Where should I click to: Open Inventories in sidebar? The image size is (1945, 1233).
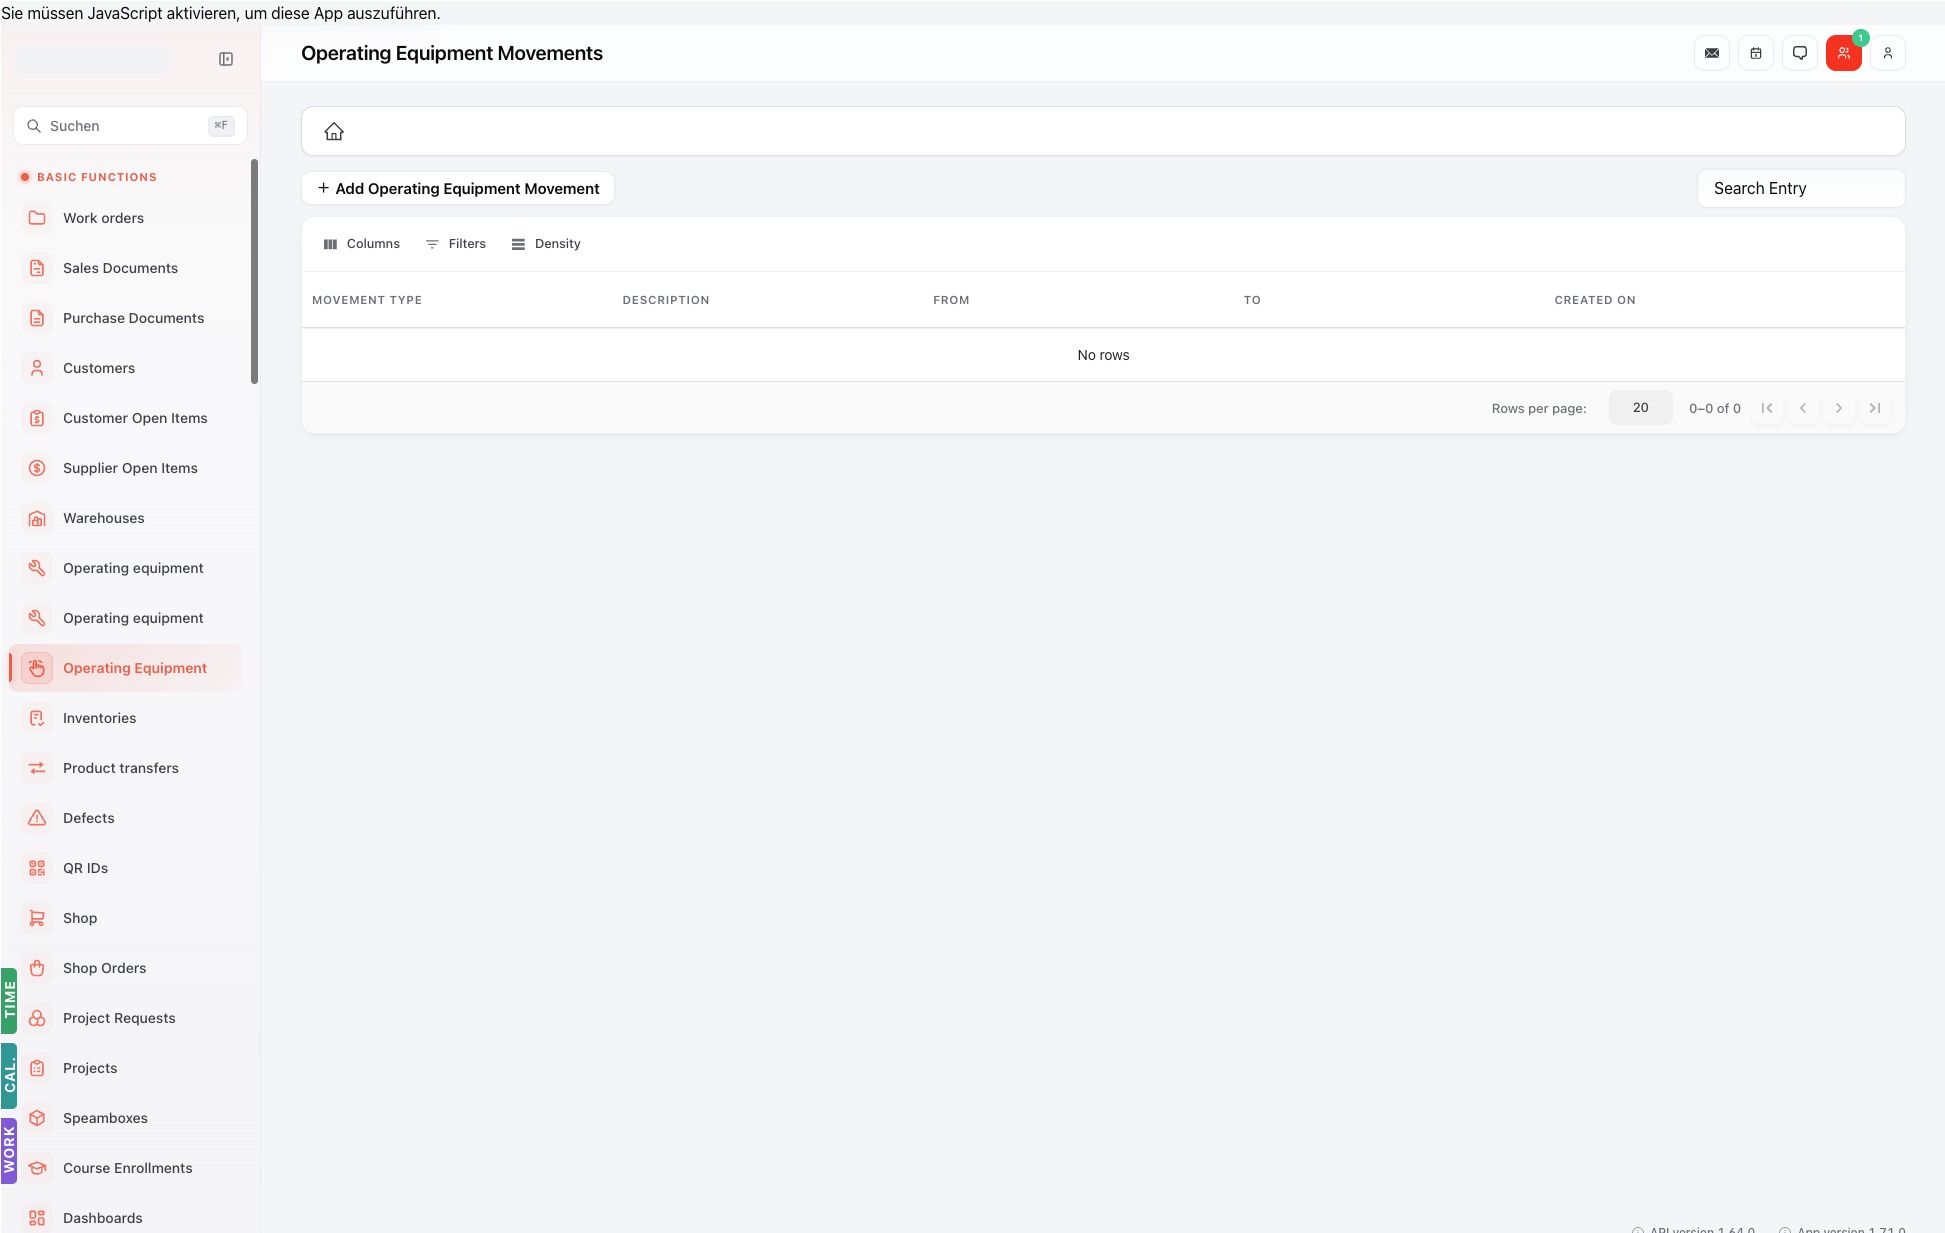pos(125,718)
